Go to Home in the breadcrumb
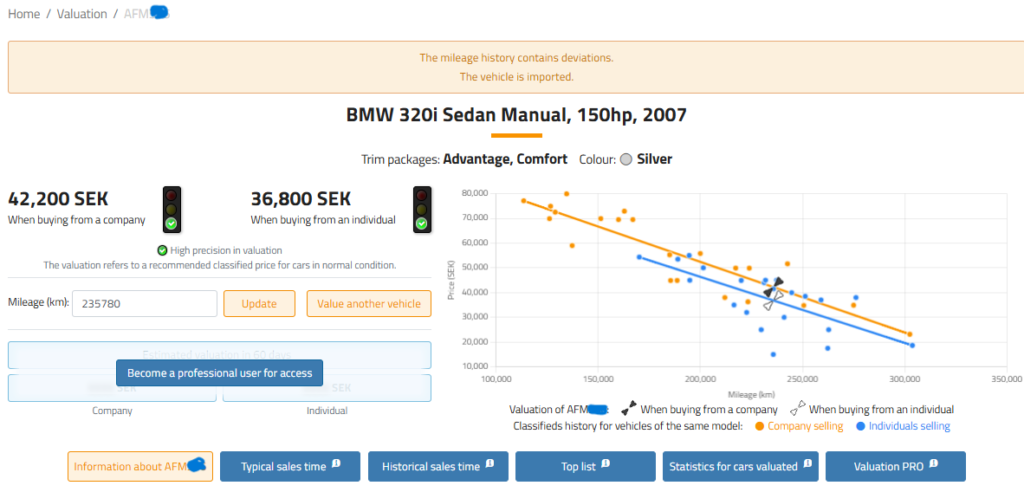Image resolution: width=1024 pixels, height=492 pixels. coord(24,14)
